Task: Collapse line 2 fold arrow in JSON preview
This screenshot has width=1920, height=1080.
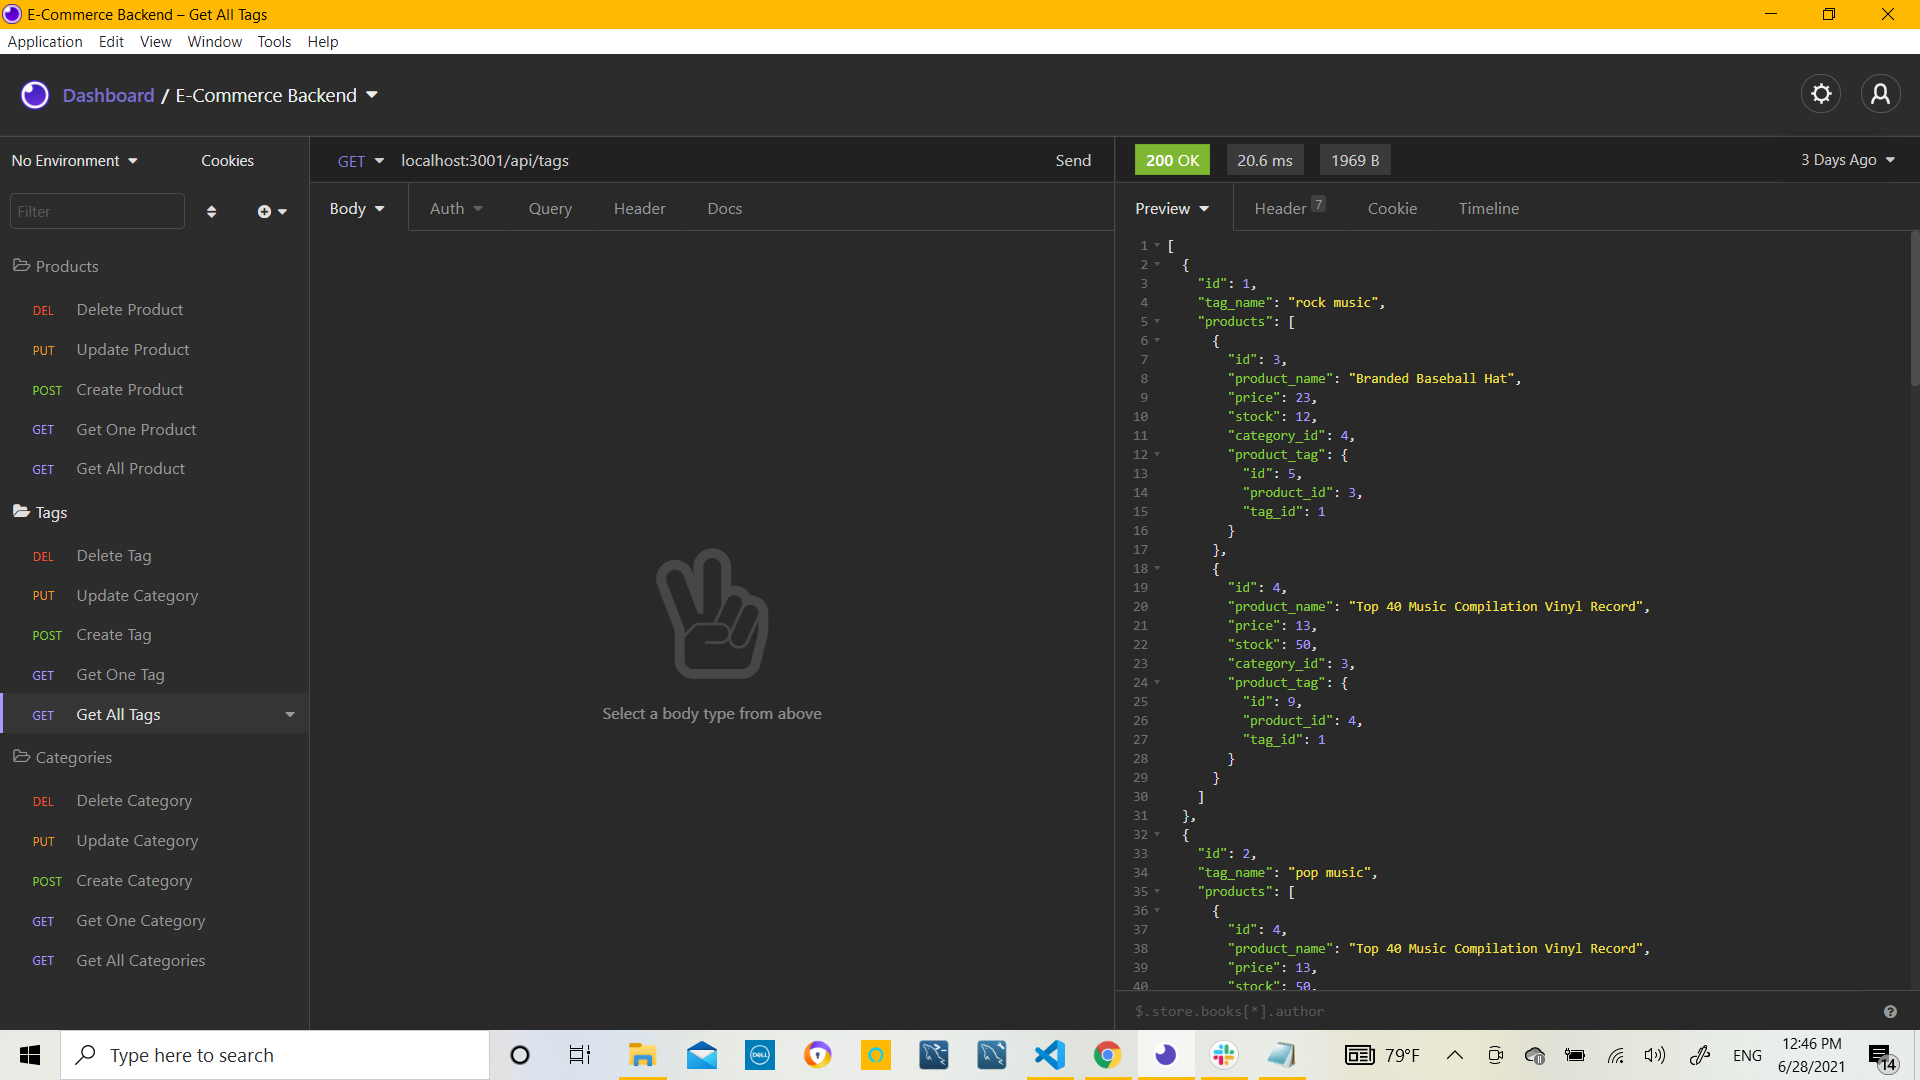Action: (1157, 265)
